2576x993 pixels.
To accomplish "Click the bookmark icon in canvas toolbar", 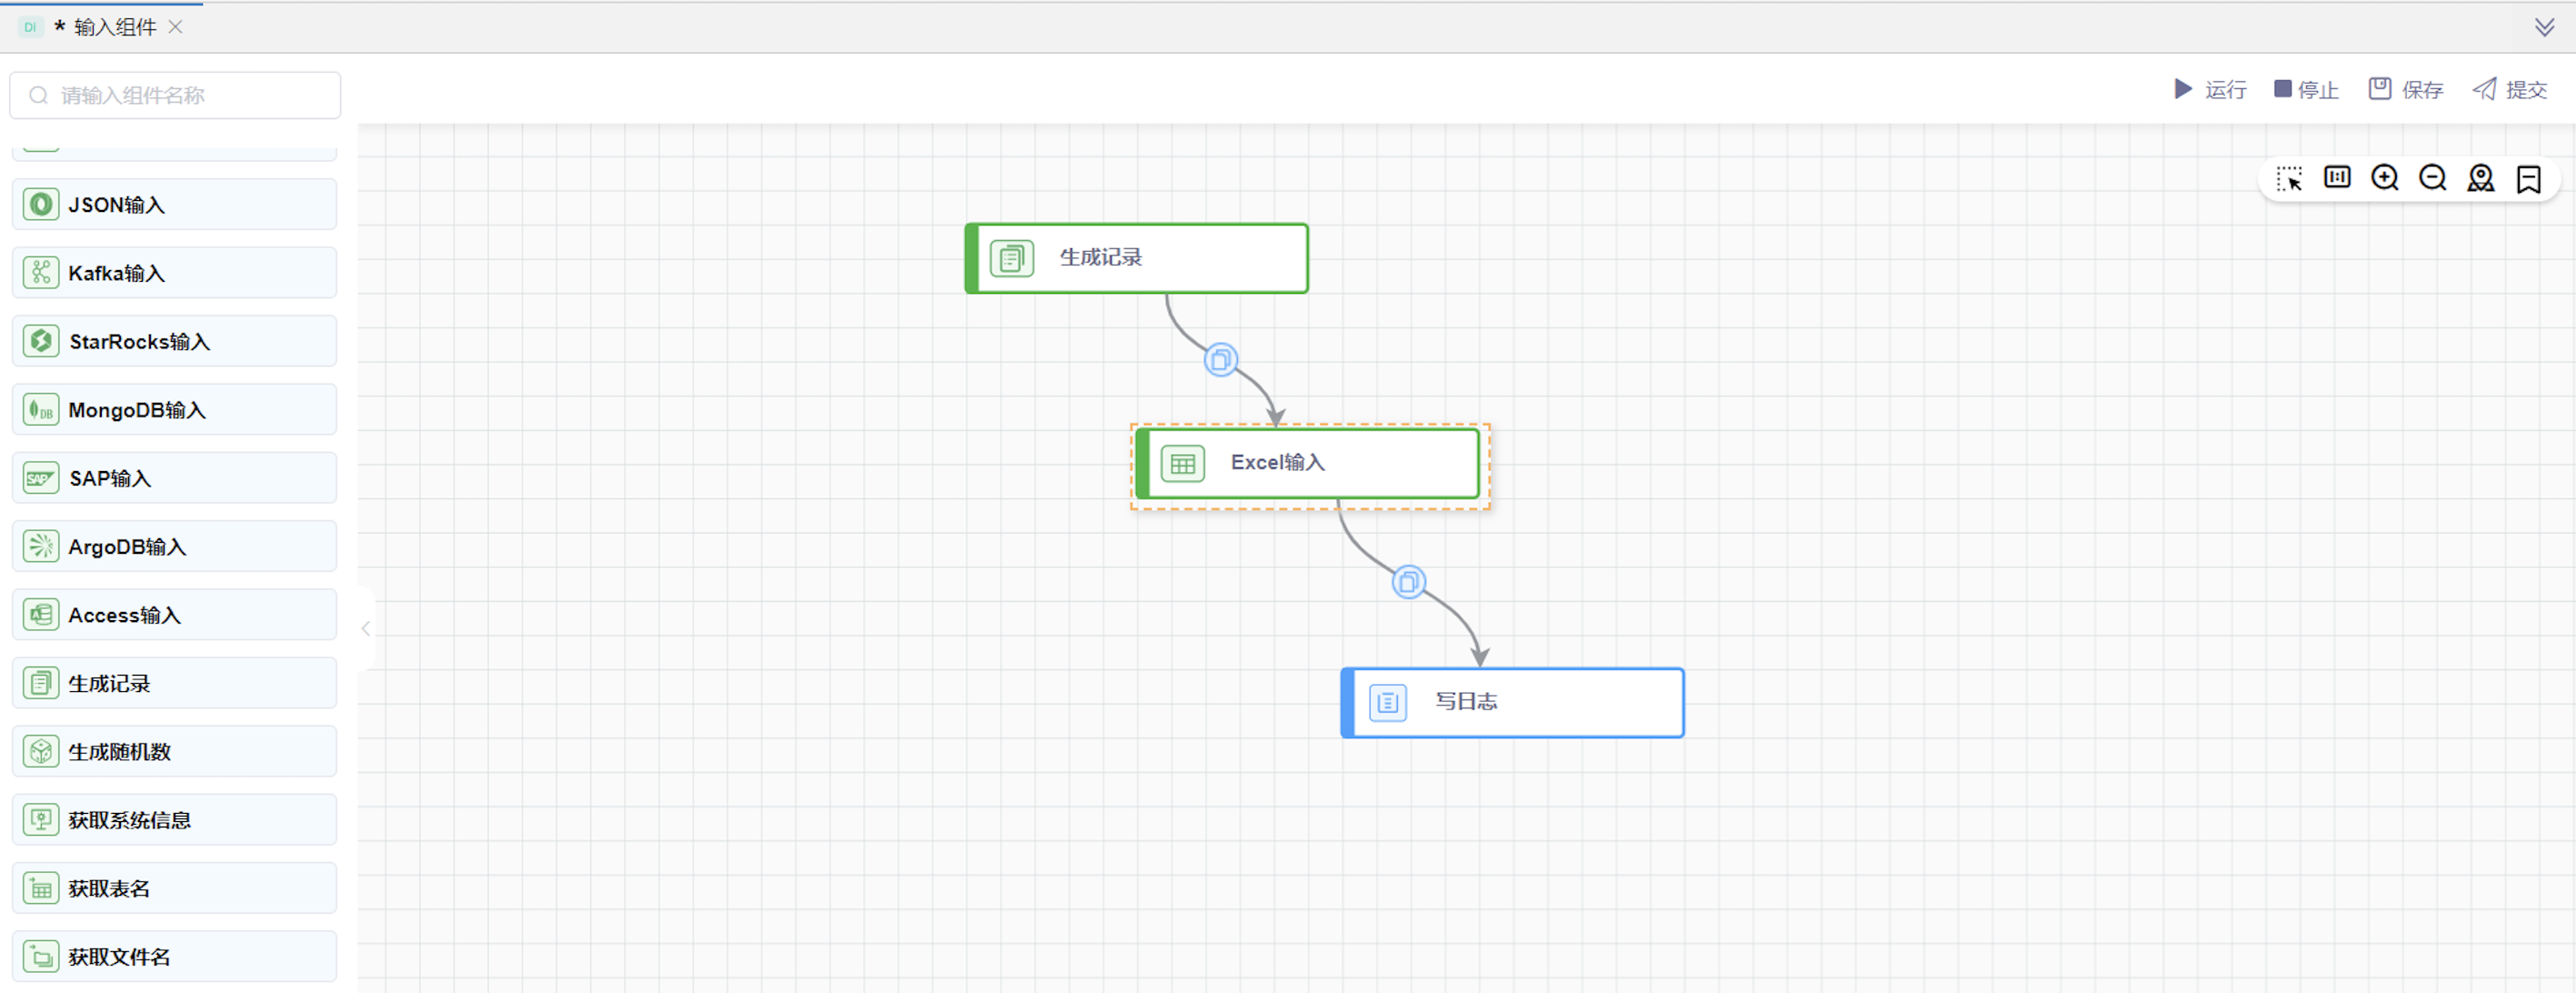I will tap(2528, 179).
